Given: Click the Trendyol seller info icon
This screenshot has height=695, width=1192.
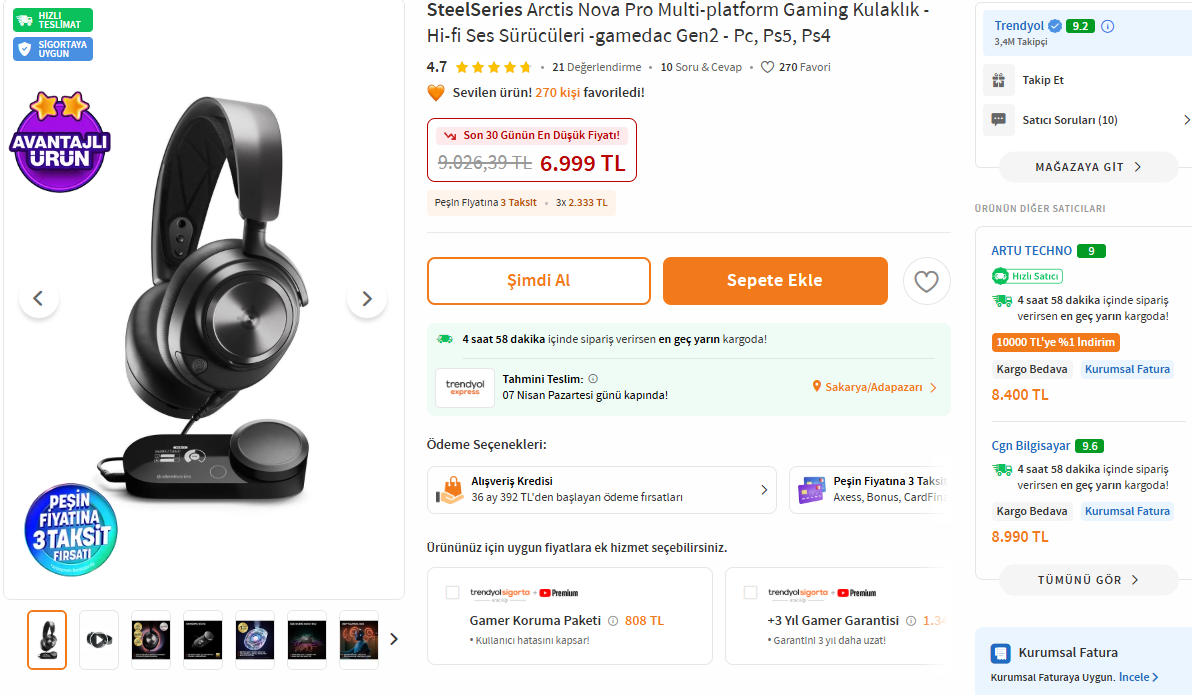Looking at the screenshot, I should click(x=1107, y=27).
